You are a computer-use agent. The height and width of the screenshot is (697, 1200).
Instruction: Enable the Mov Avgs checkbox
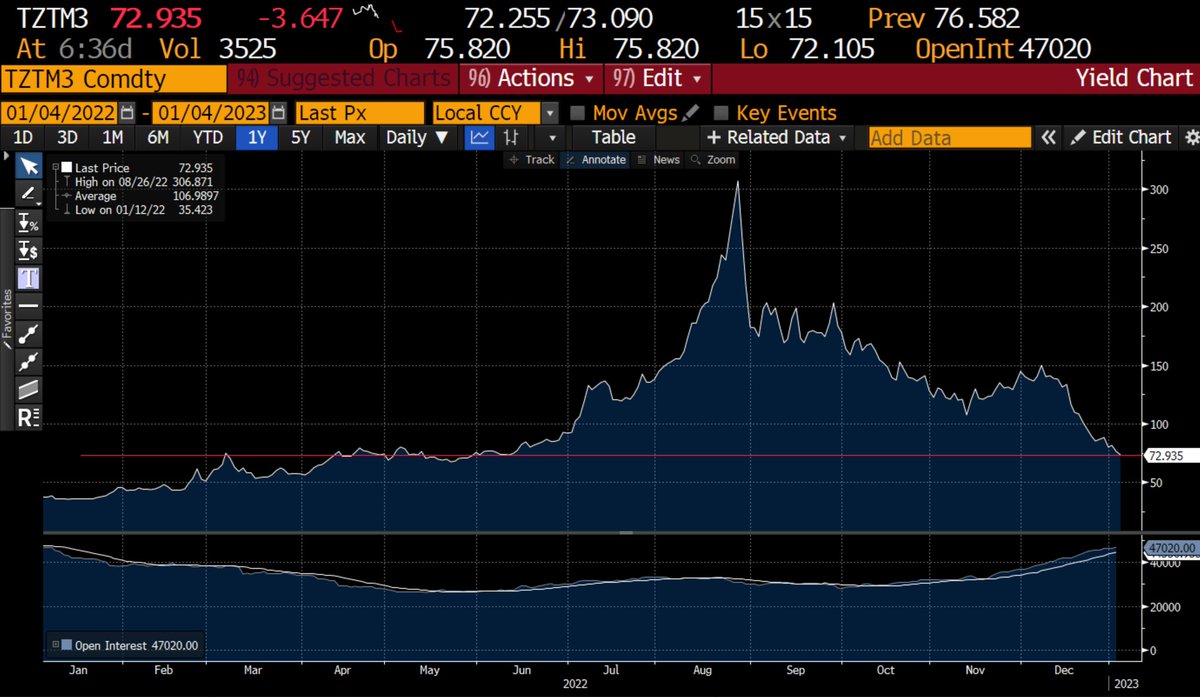[577, 113]
